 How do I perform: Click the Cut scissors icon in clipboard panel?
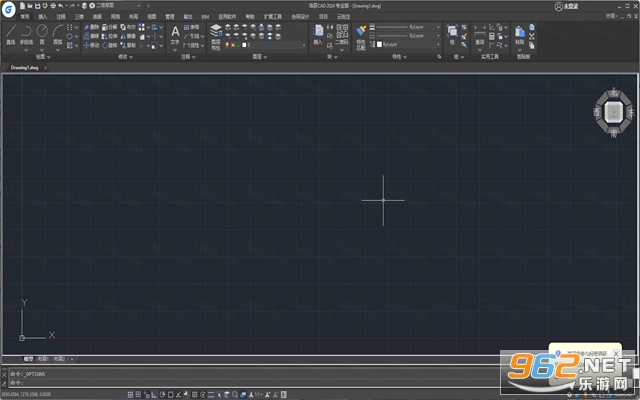tap(532, 36)
